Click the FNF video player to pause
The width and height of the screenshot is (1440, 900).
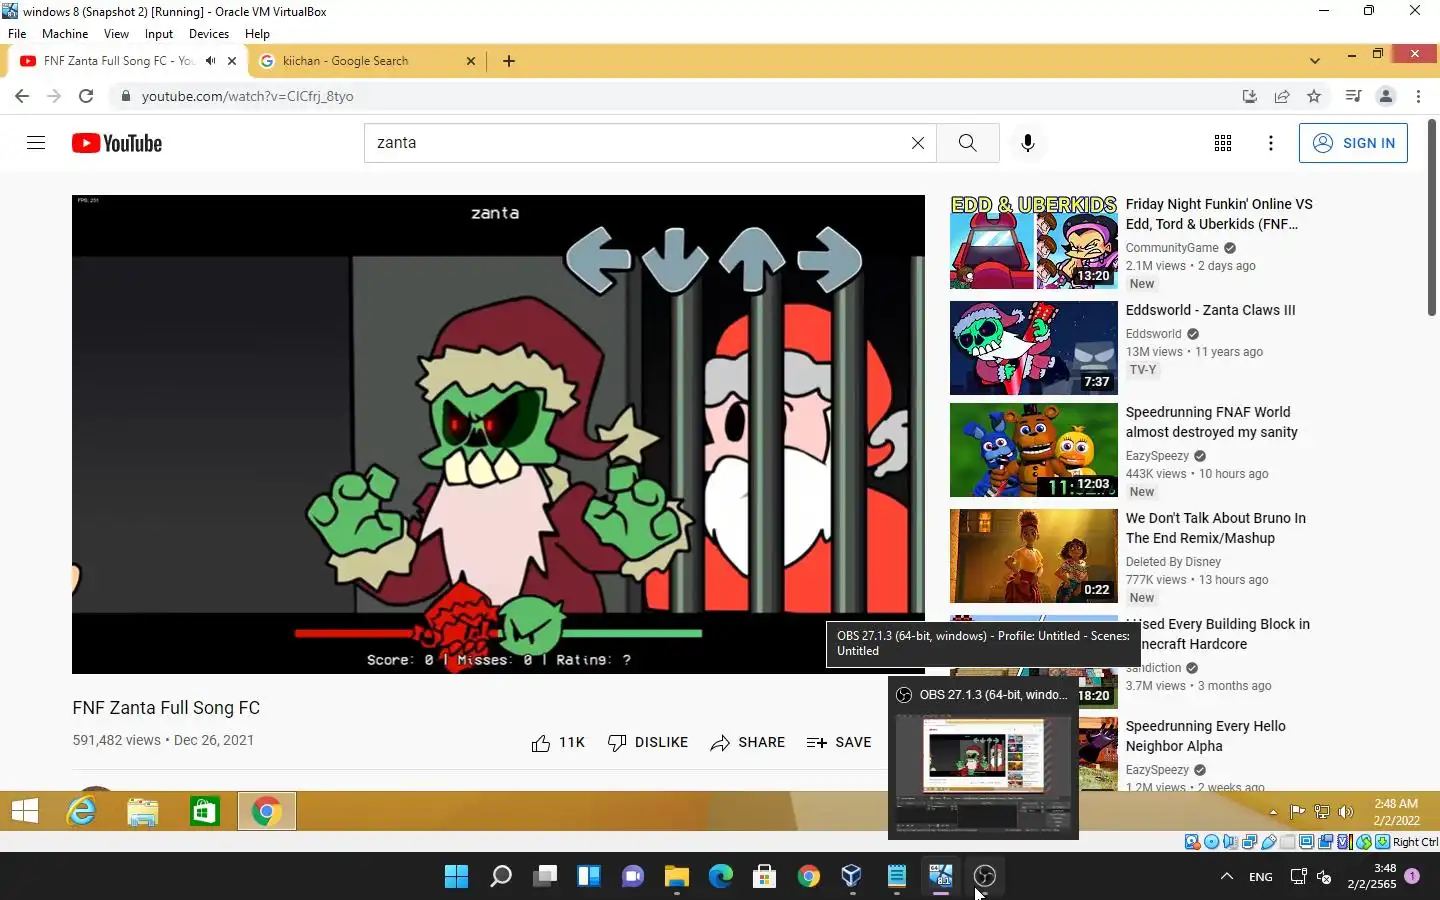coord(498,434)
